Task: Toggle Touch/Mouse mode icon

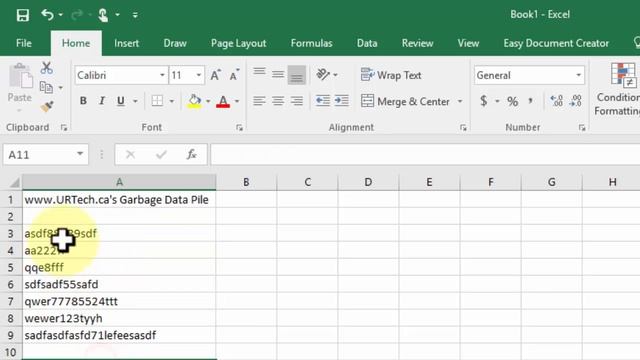Action: click(103, 15)
